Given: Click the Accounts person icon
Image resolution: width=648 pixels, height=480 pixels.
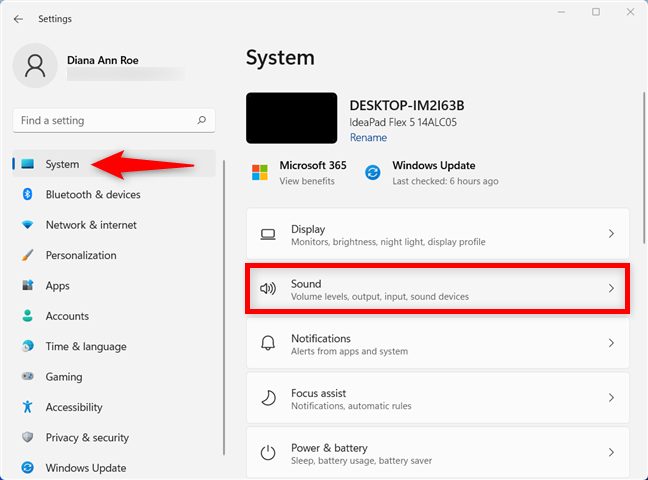Looking at the screenshot, I should [x=28, y=316].
